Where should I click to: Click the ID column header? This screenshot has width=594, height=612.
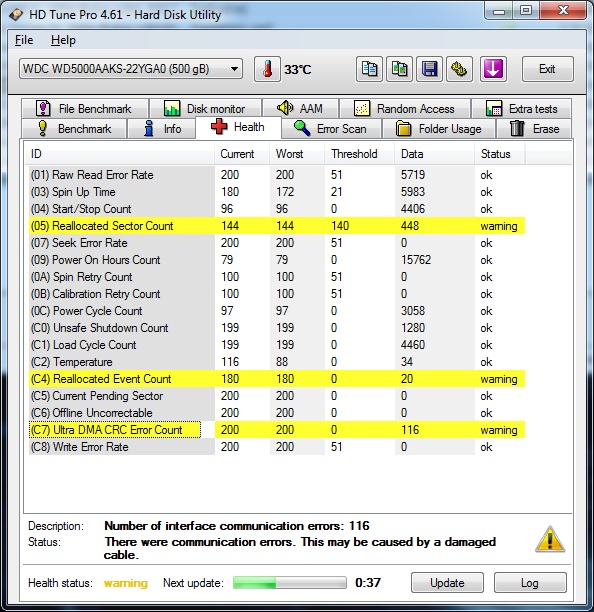(x=119, y=154)
